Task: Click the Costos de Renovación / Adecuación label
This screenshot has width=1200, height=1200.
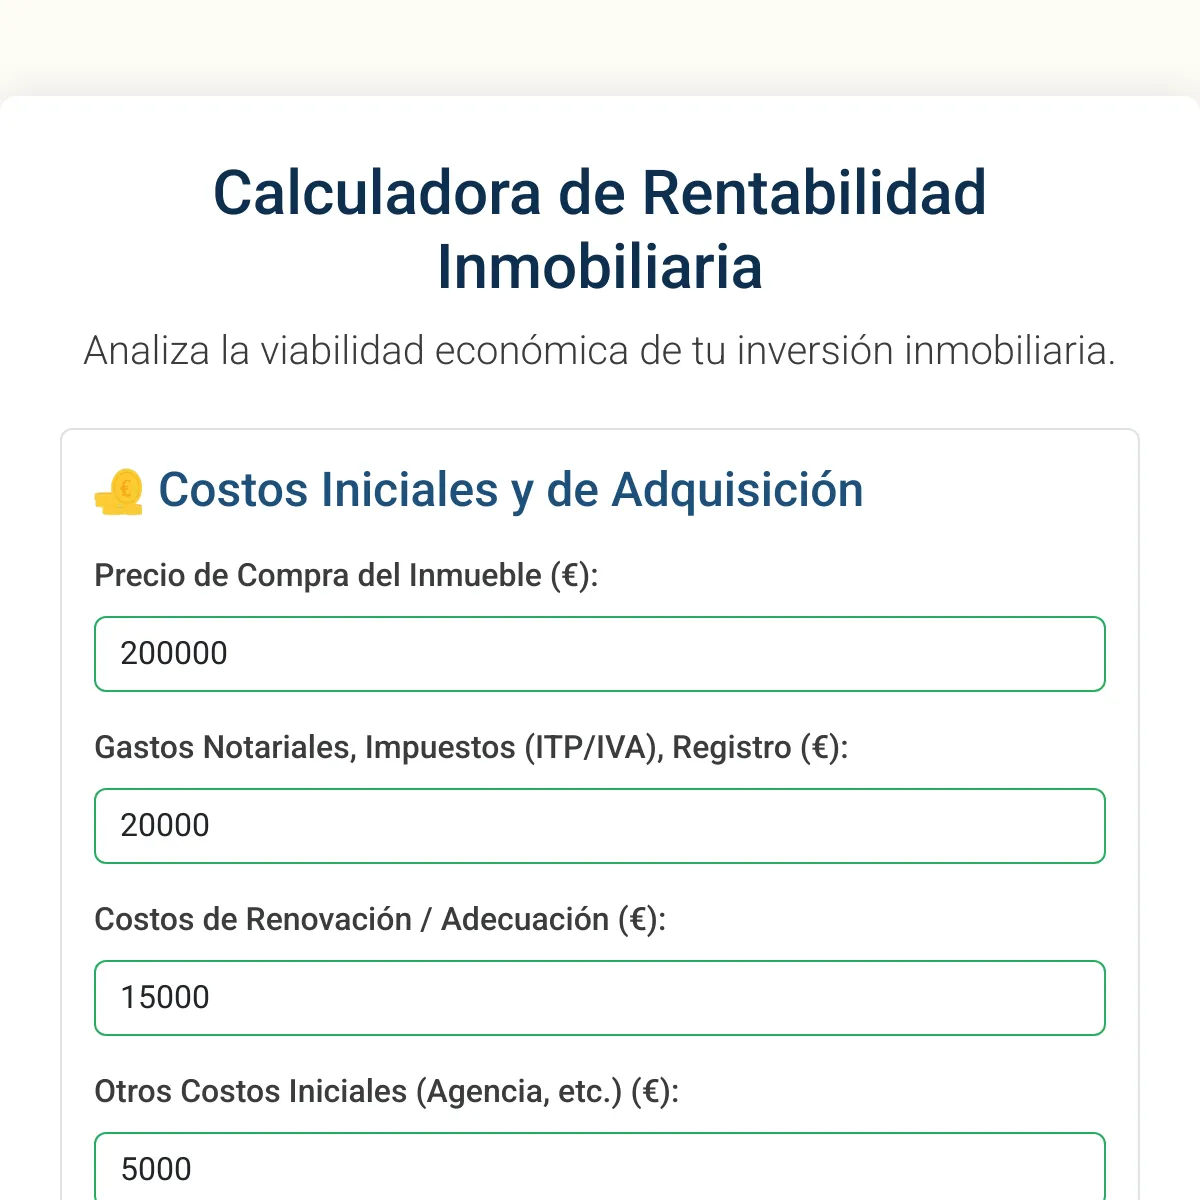Action: click(x=380, y=920)
